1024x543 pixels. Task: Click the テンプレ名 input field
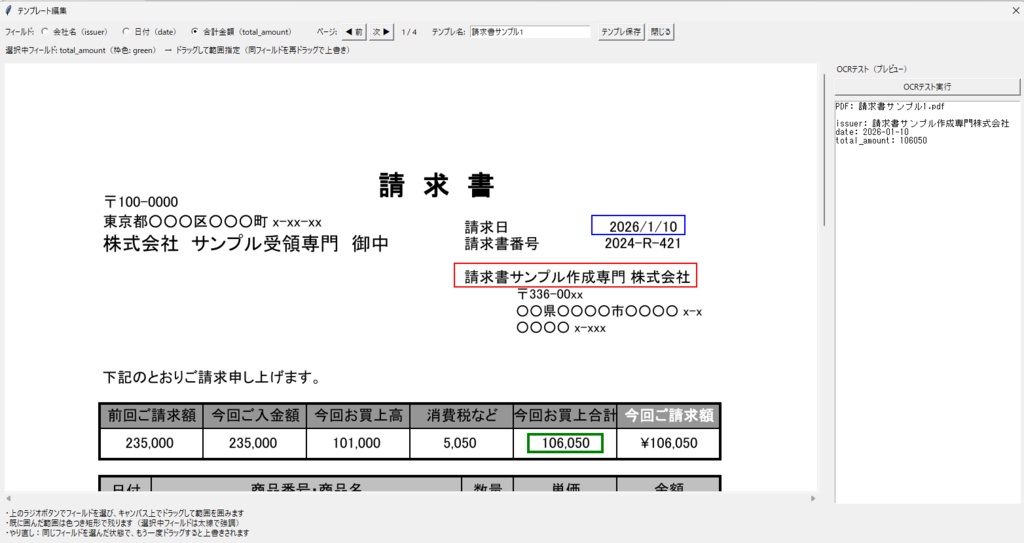(x=530, y=31)
